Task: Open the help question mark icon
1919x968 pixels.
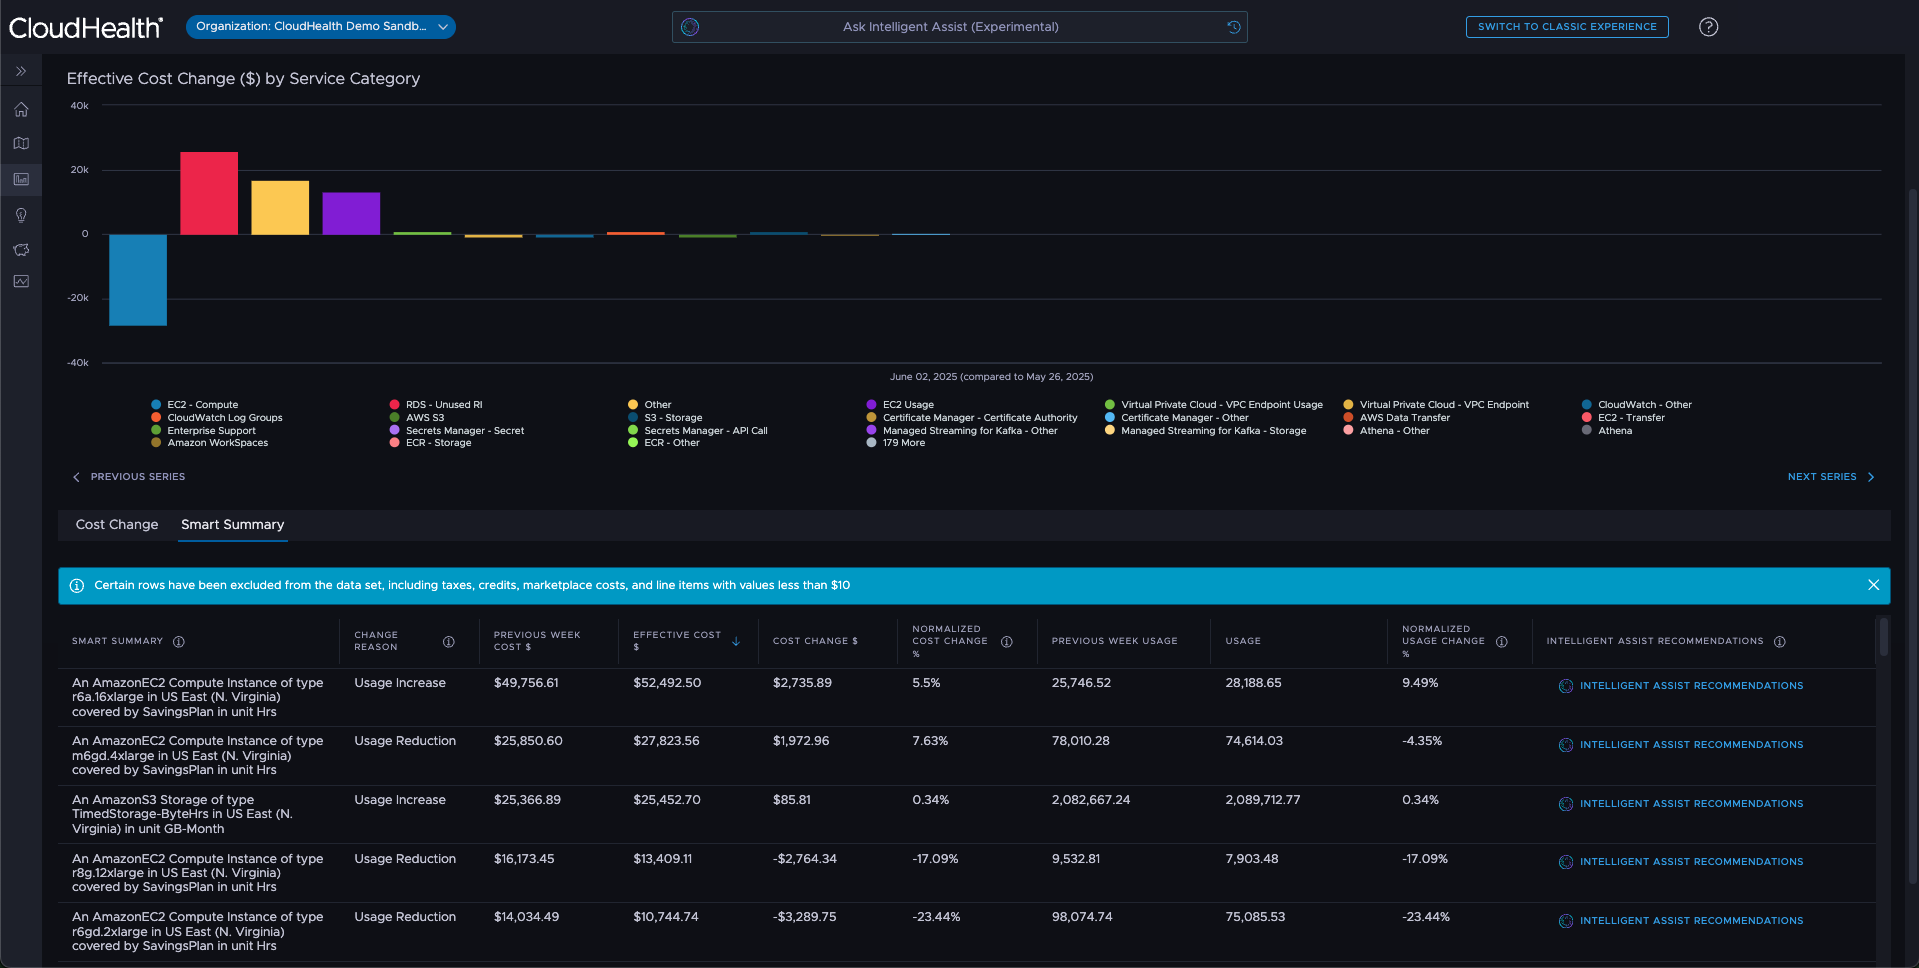Action: click(1709, 27)
